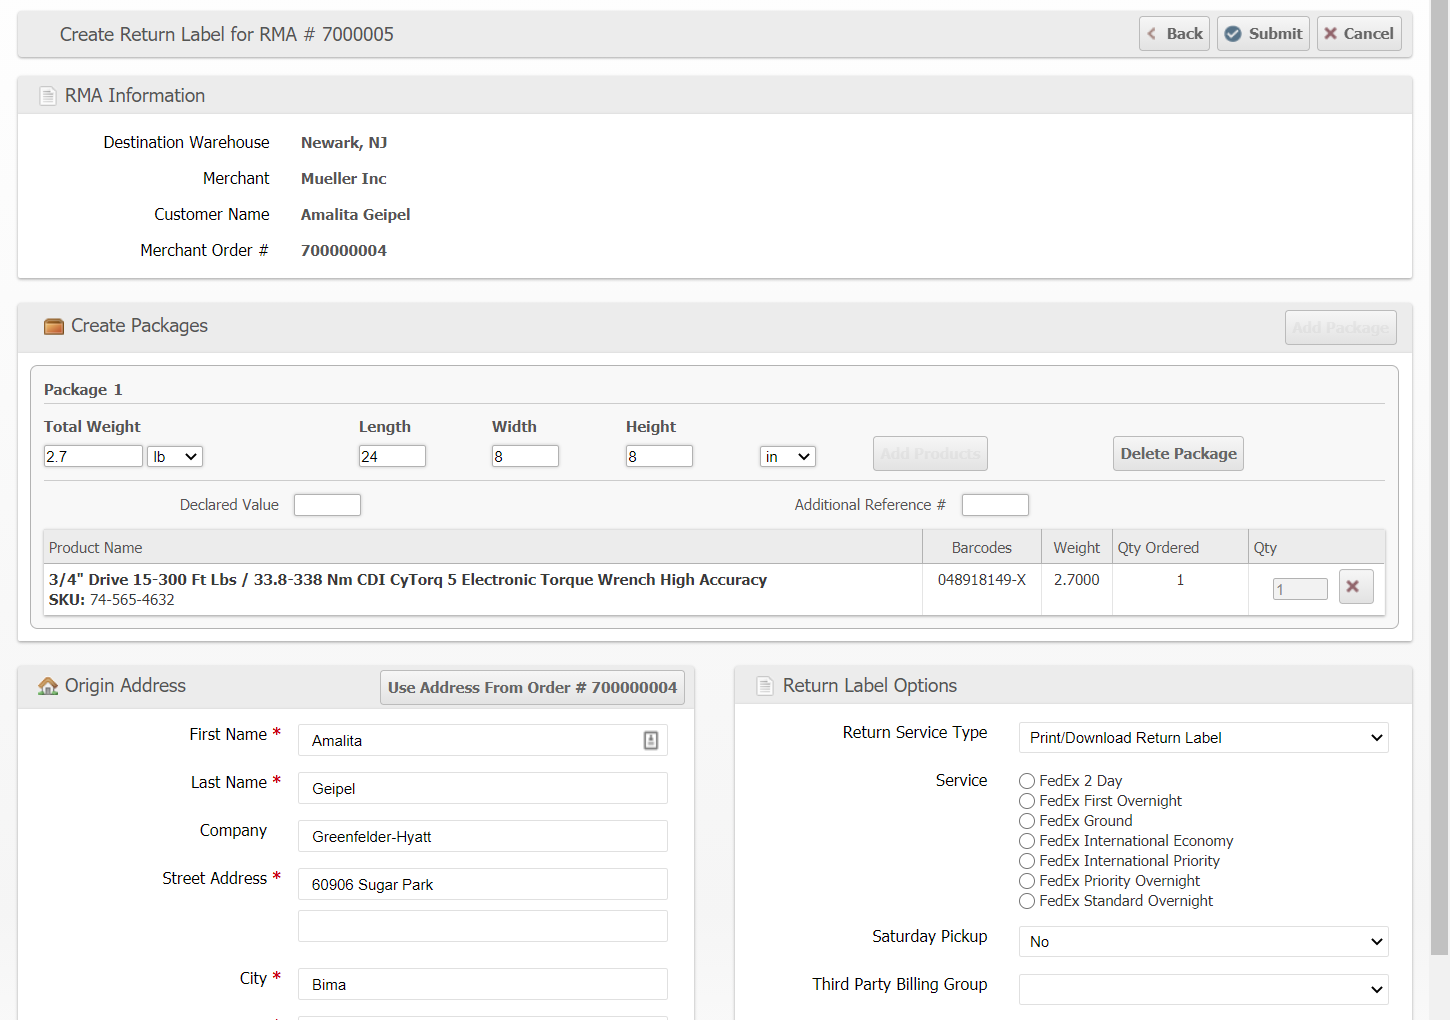Select FedEx 2 Day service

pos(1027,781)
